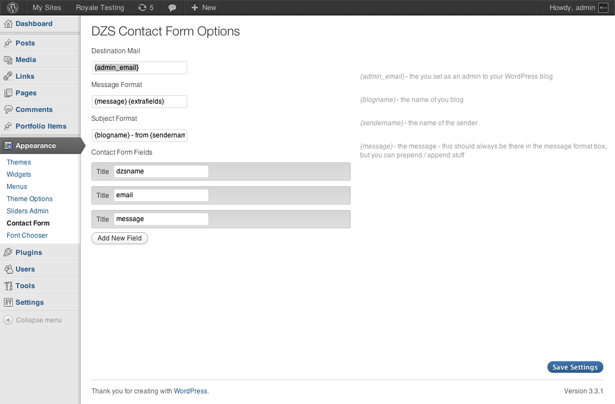
Task: Click the Media icon in sidebar
Action: 8,60
